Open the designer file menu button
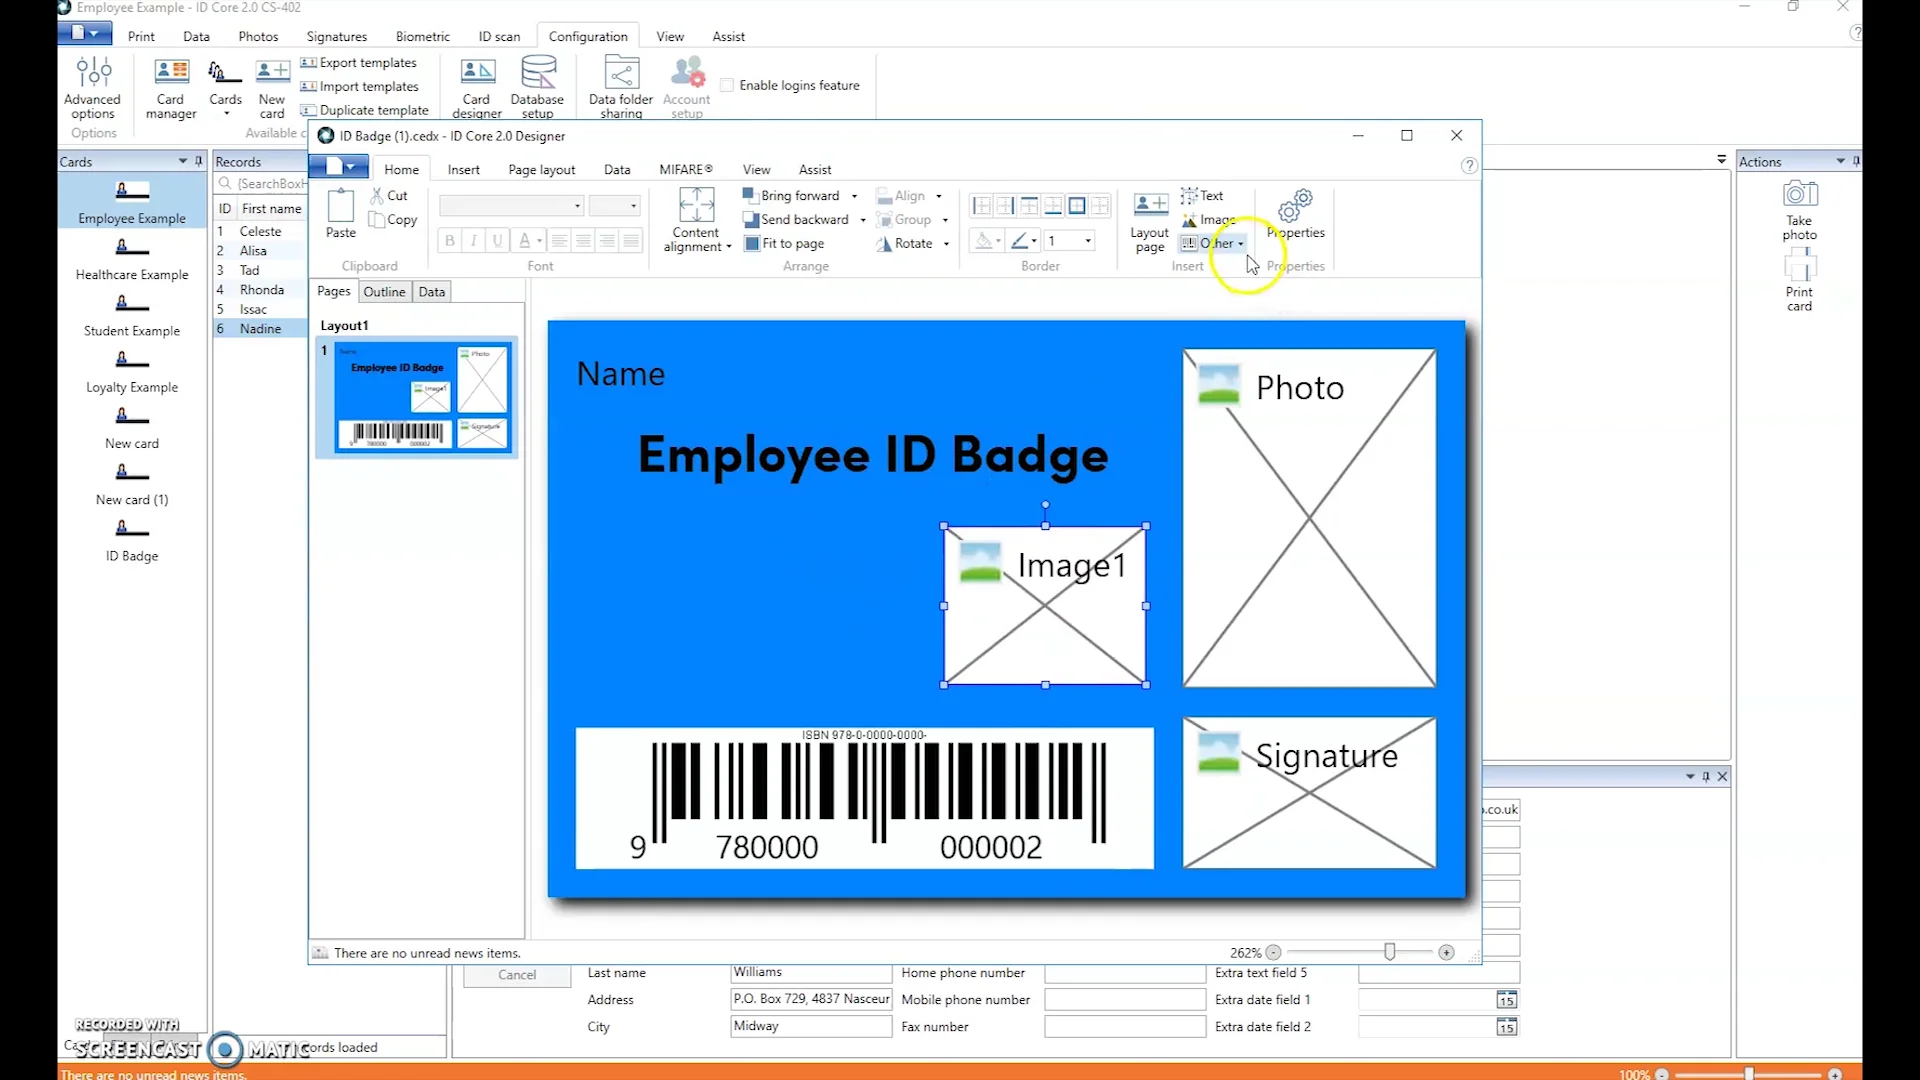This screenshot has height=1080, width=1920. click(x=339, y=167)
